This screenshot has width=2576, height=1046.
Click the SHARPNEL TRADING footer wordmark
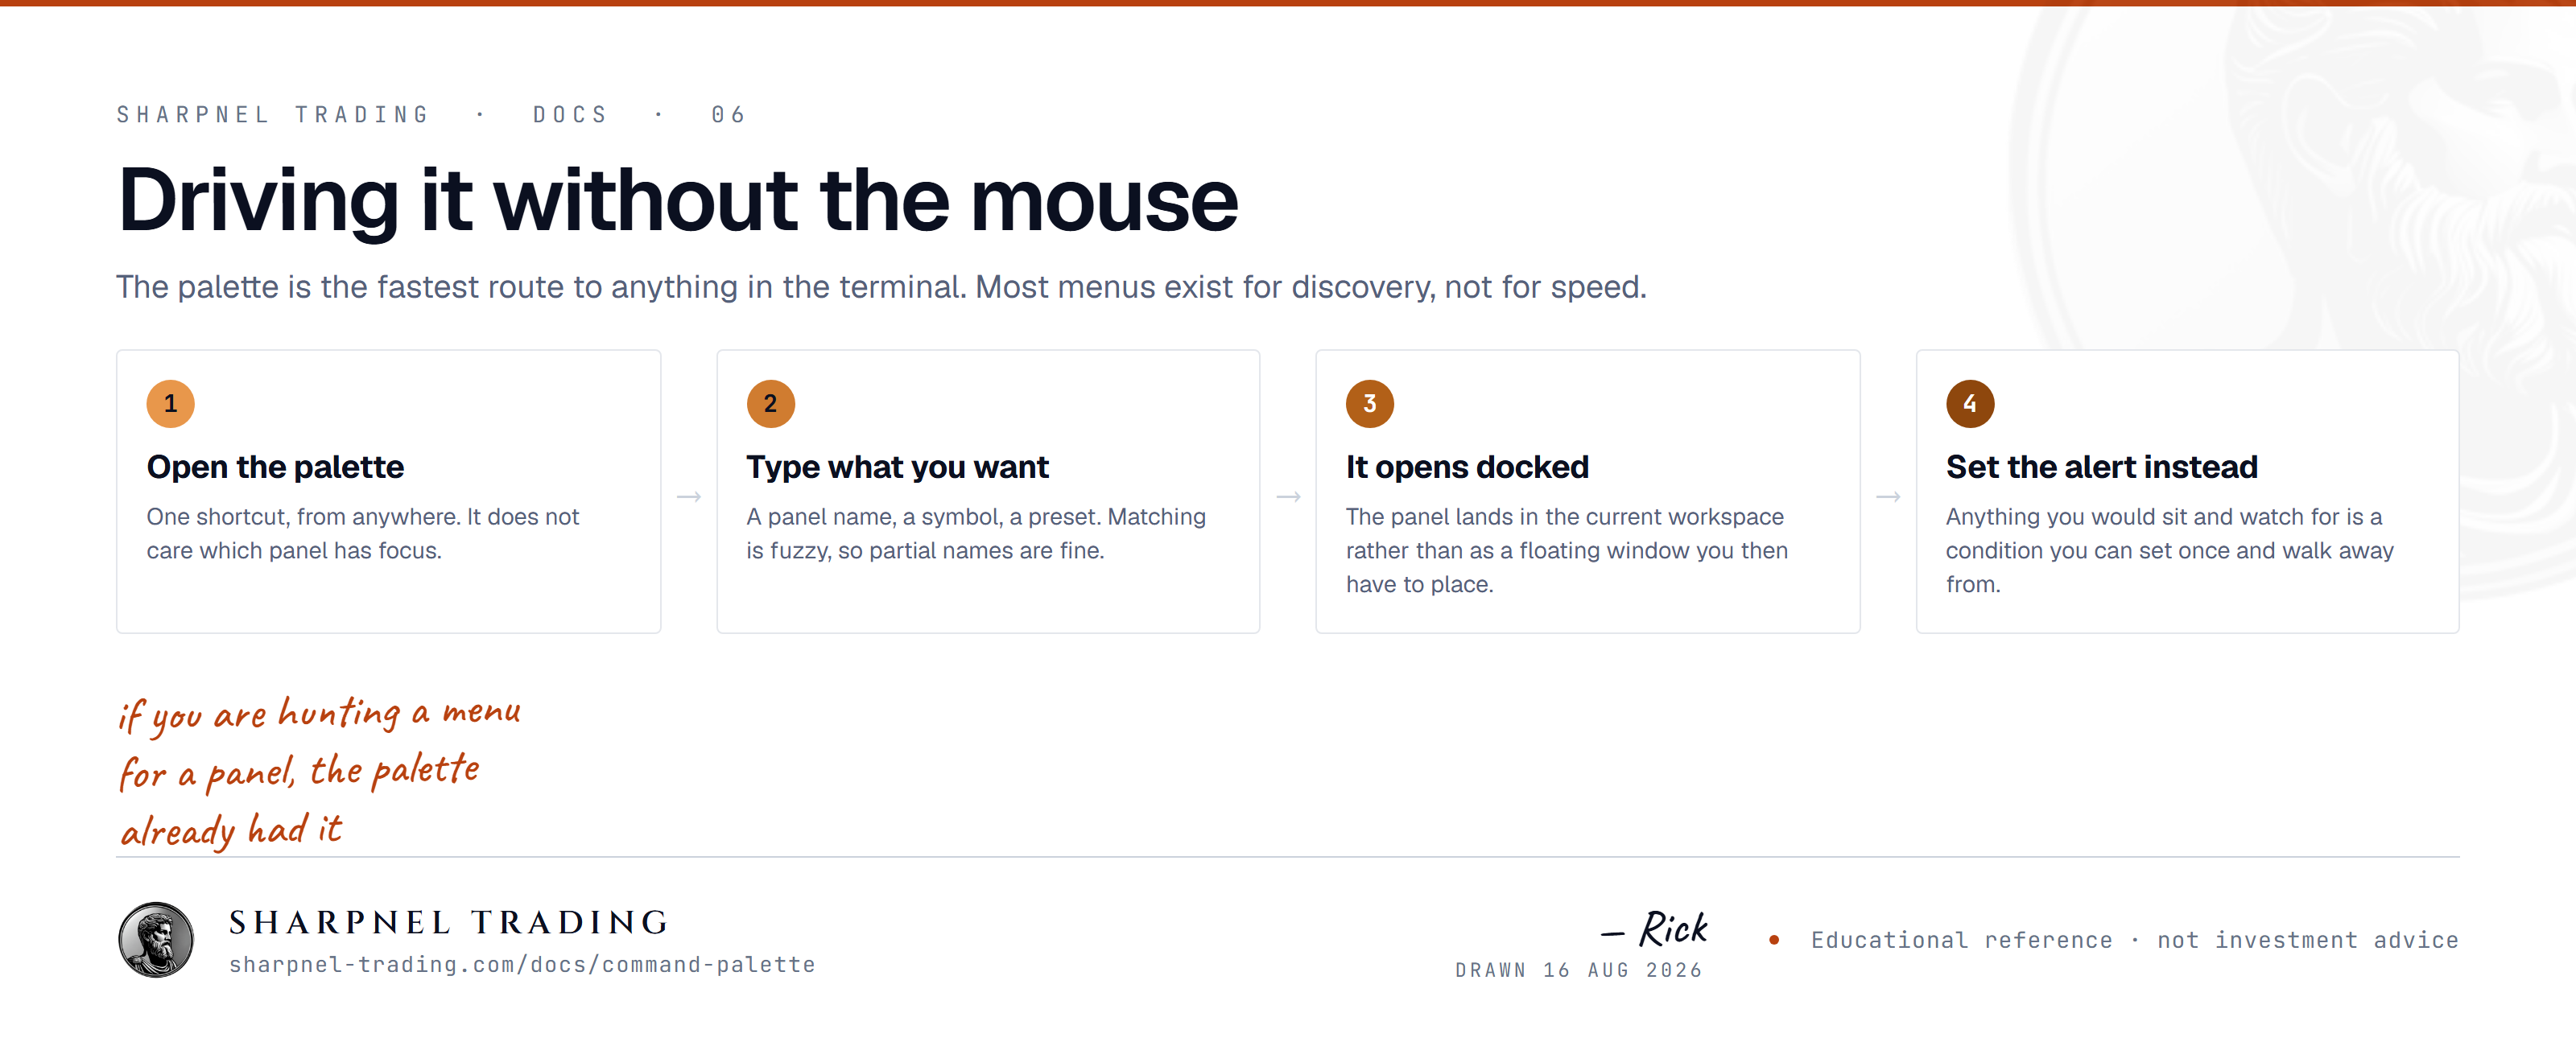click(449, 921)
